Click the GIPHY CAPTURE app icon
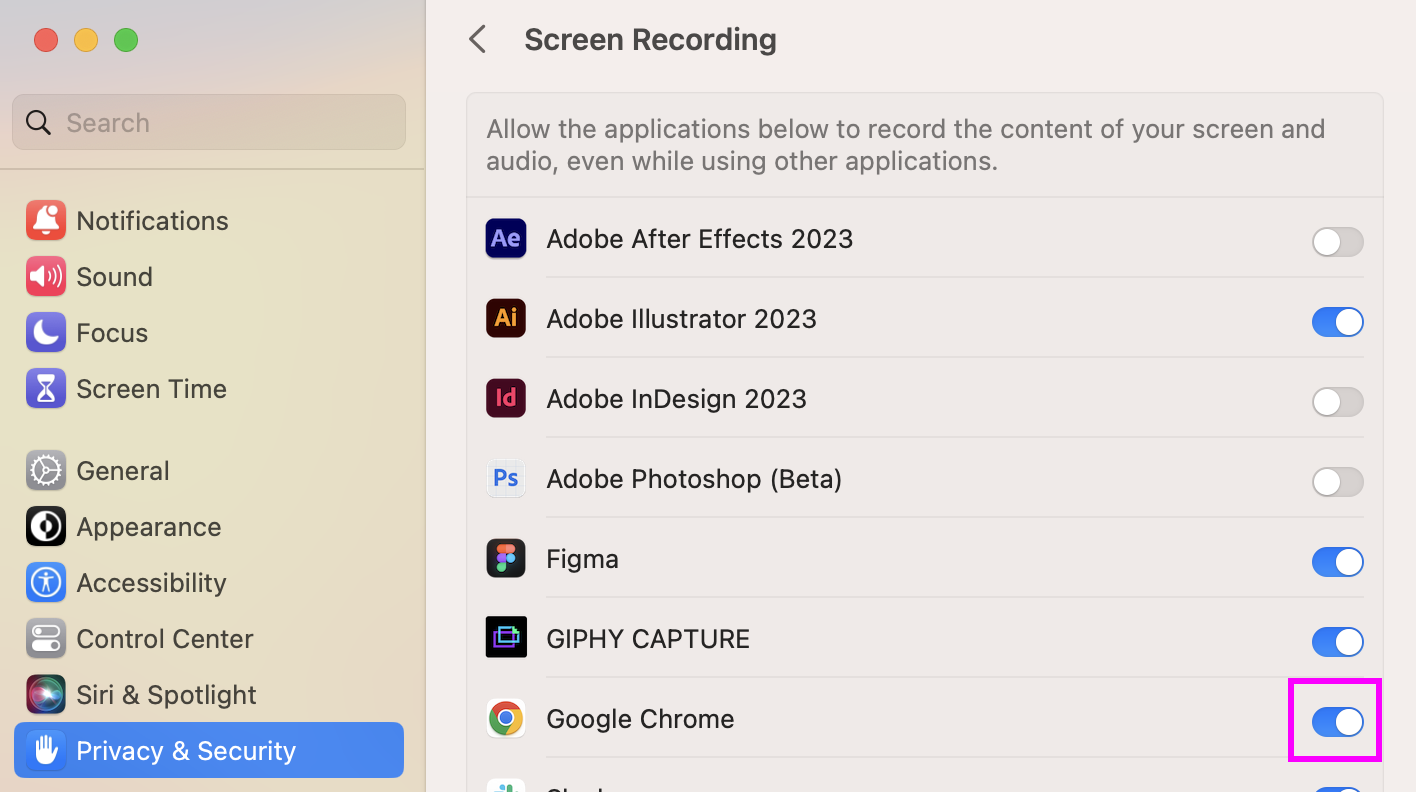 point(506,639)
